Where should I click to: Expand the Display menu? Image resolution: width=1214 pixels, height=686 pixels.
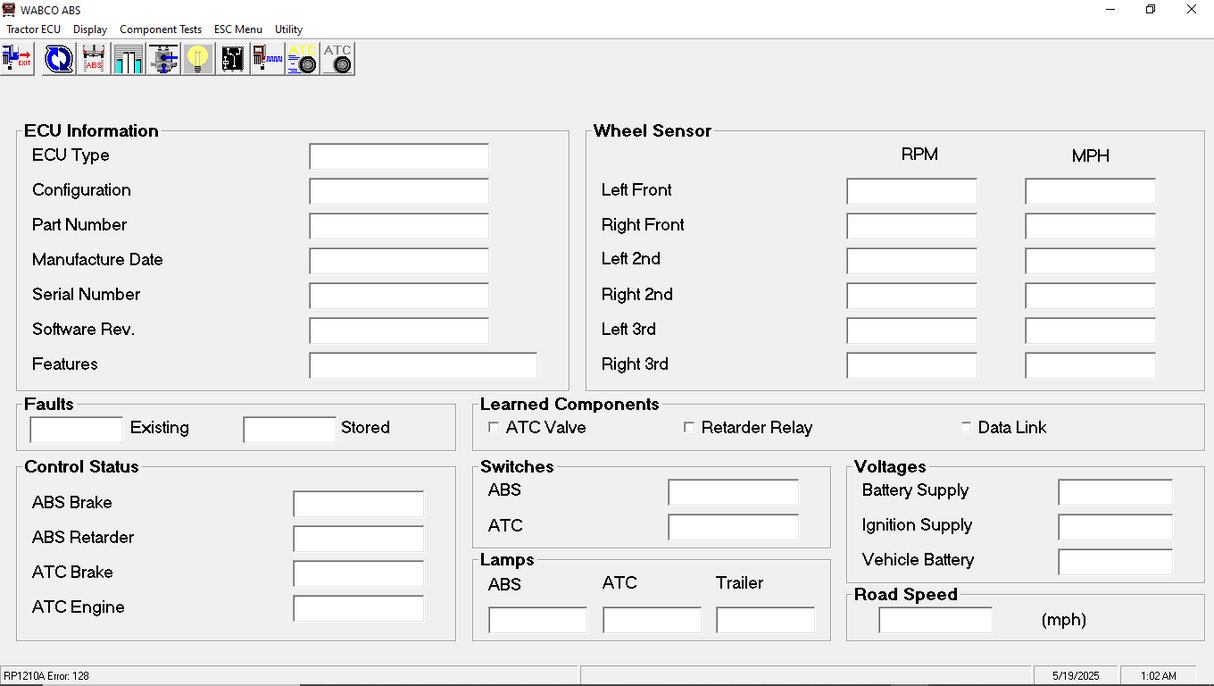(90, 29)
